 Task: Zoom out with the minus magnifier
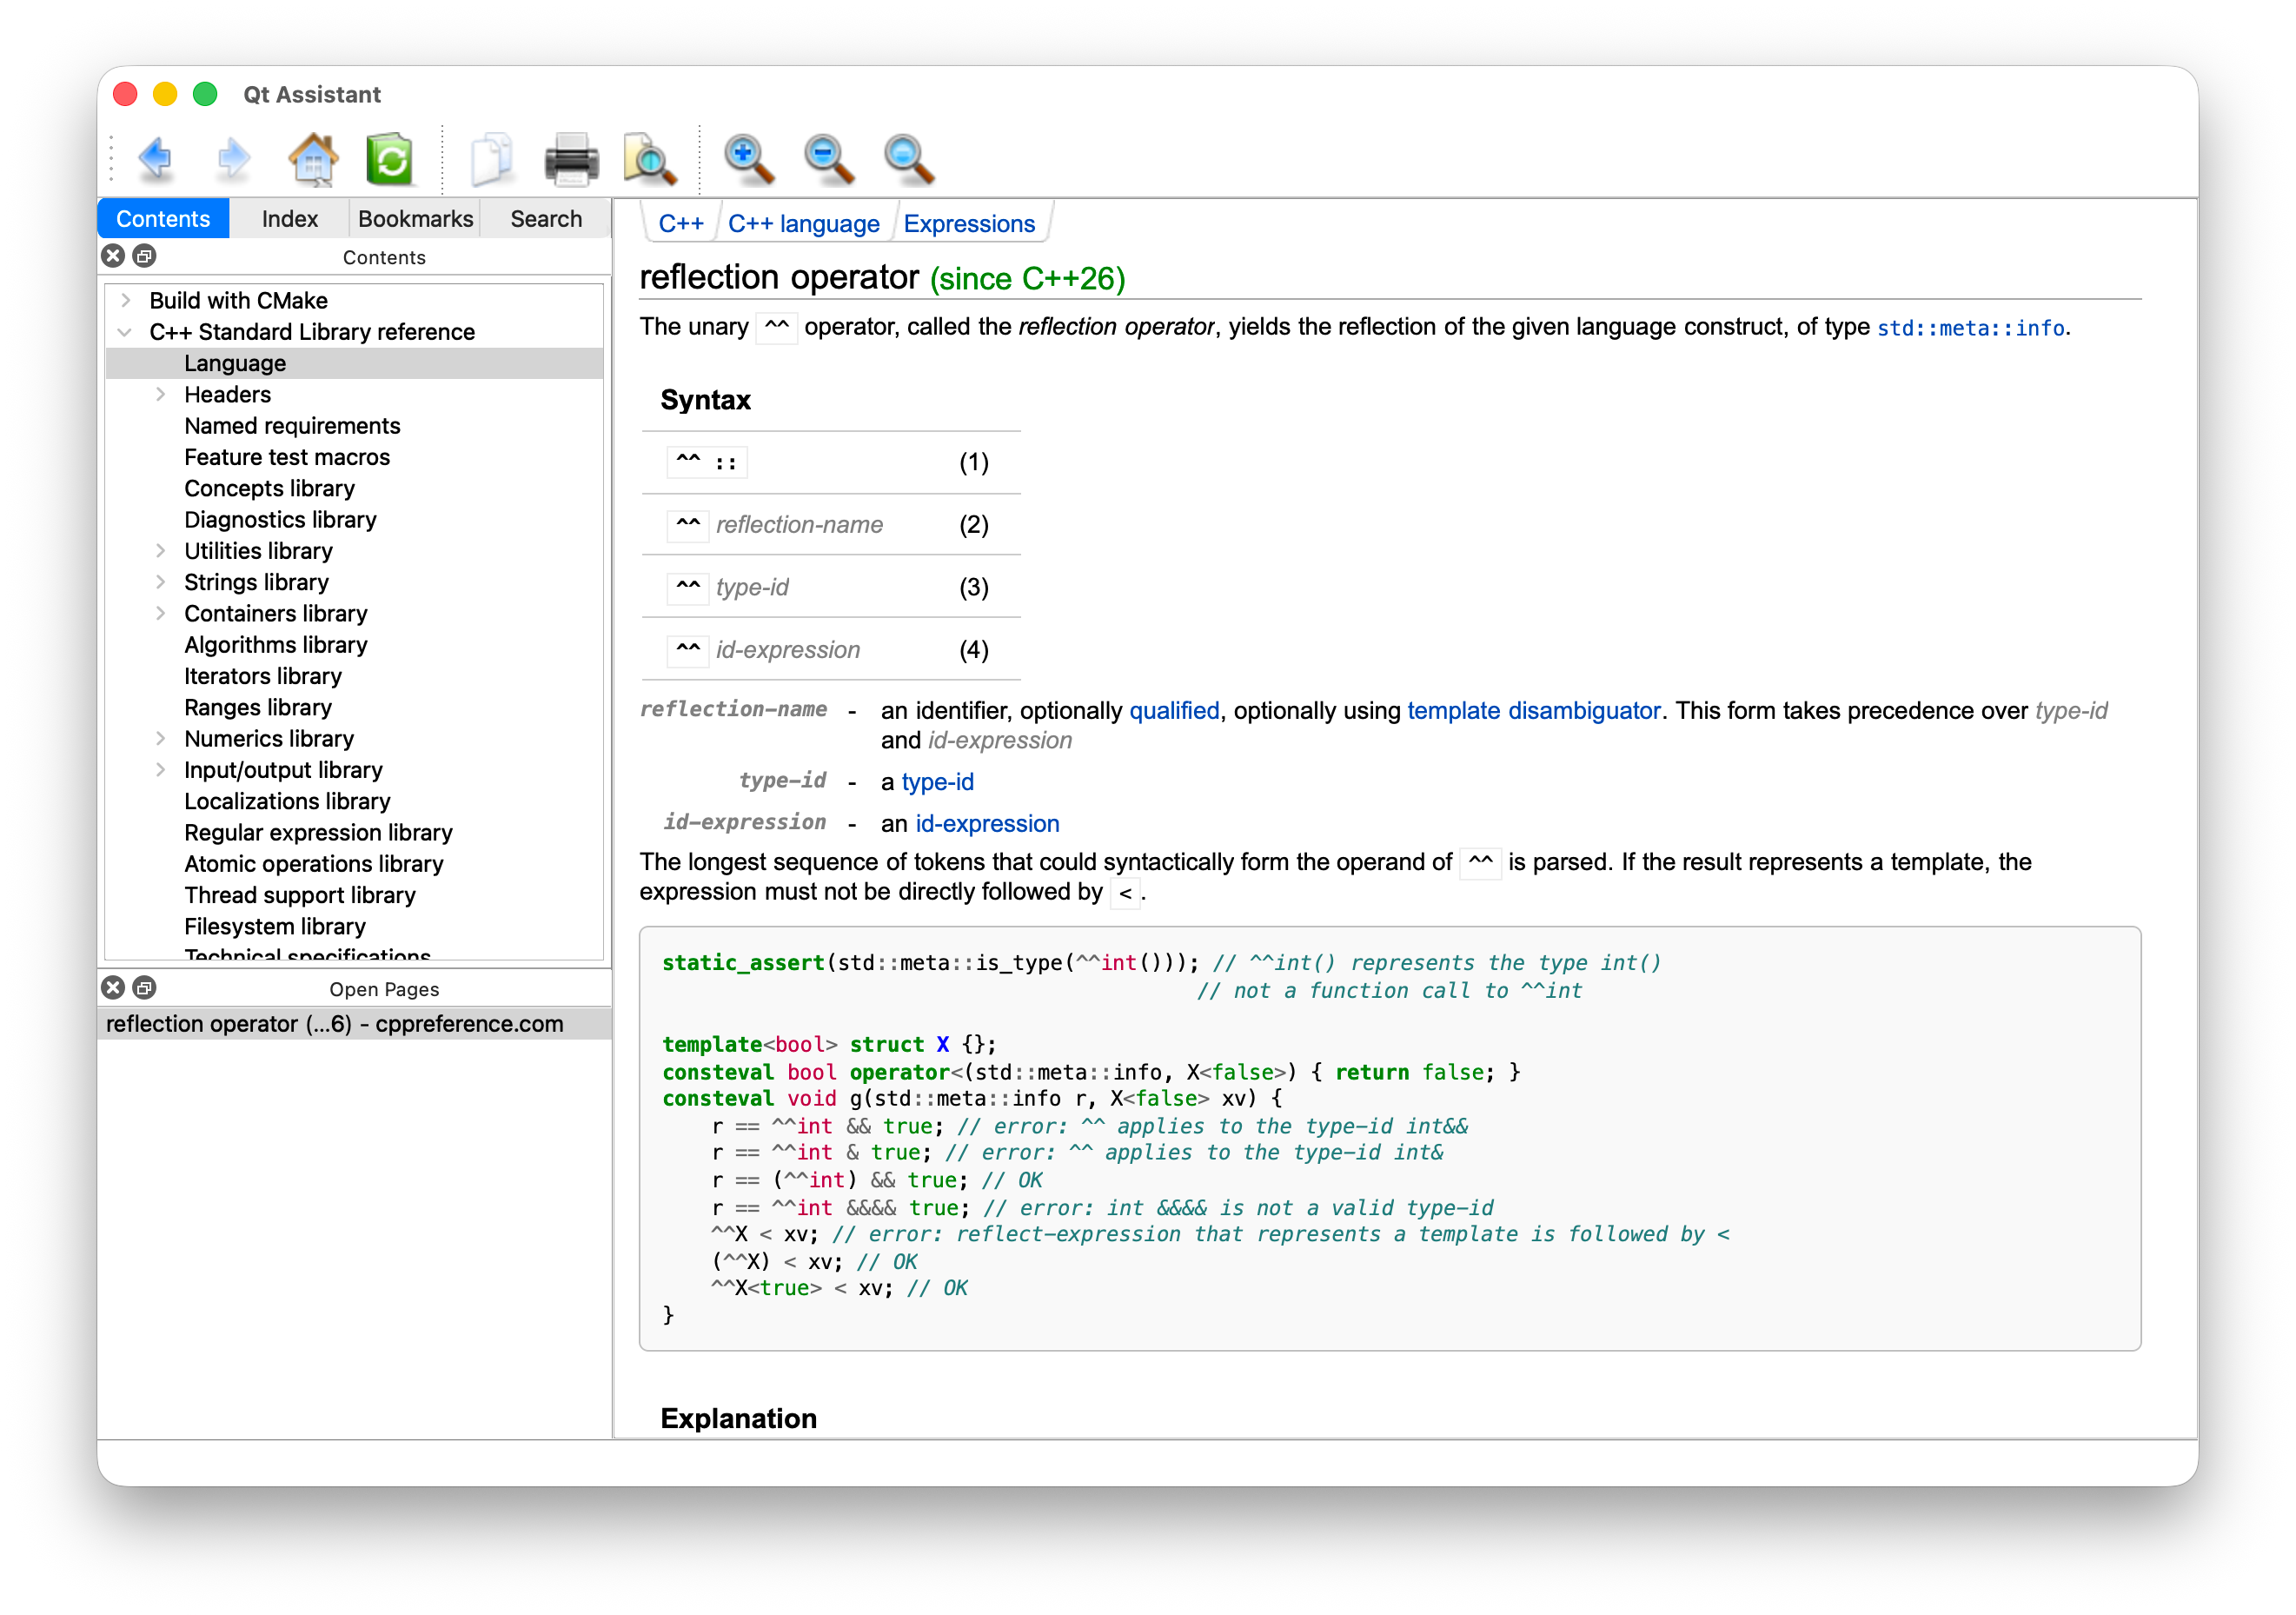(828, 159)
